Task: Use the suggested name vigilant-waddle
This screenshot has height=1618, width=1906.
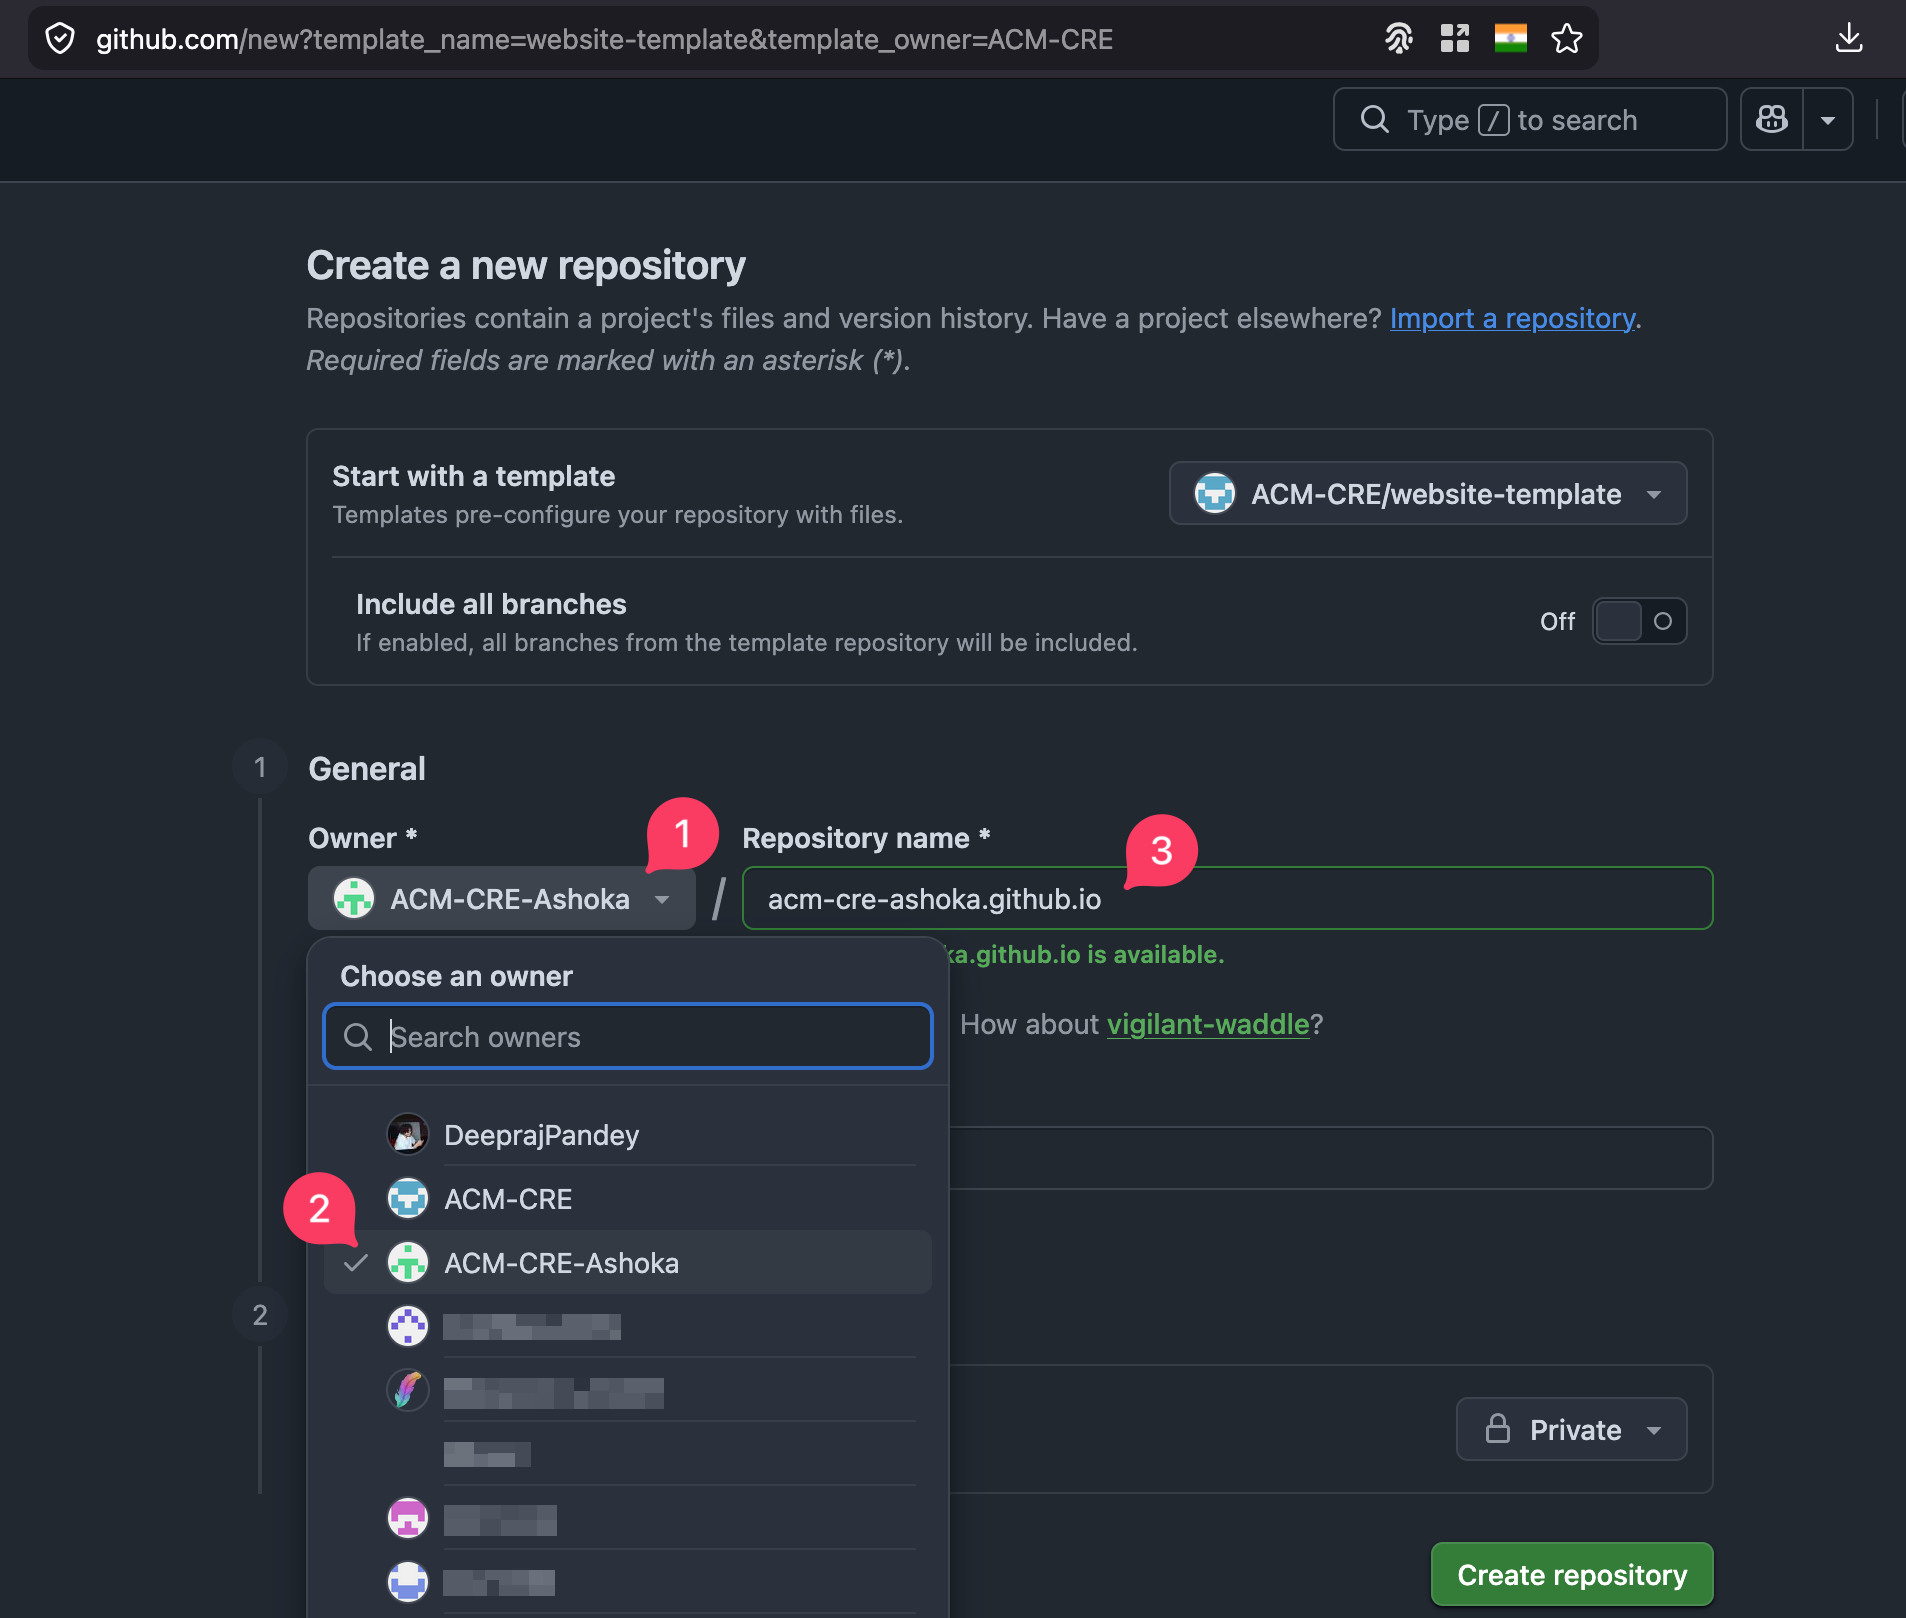Action: (1208, 1024)
